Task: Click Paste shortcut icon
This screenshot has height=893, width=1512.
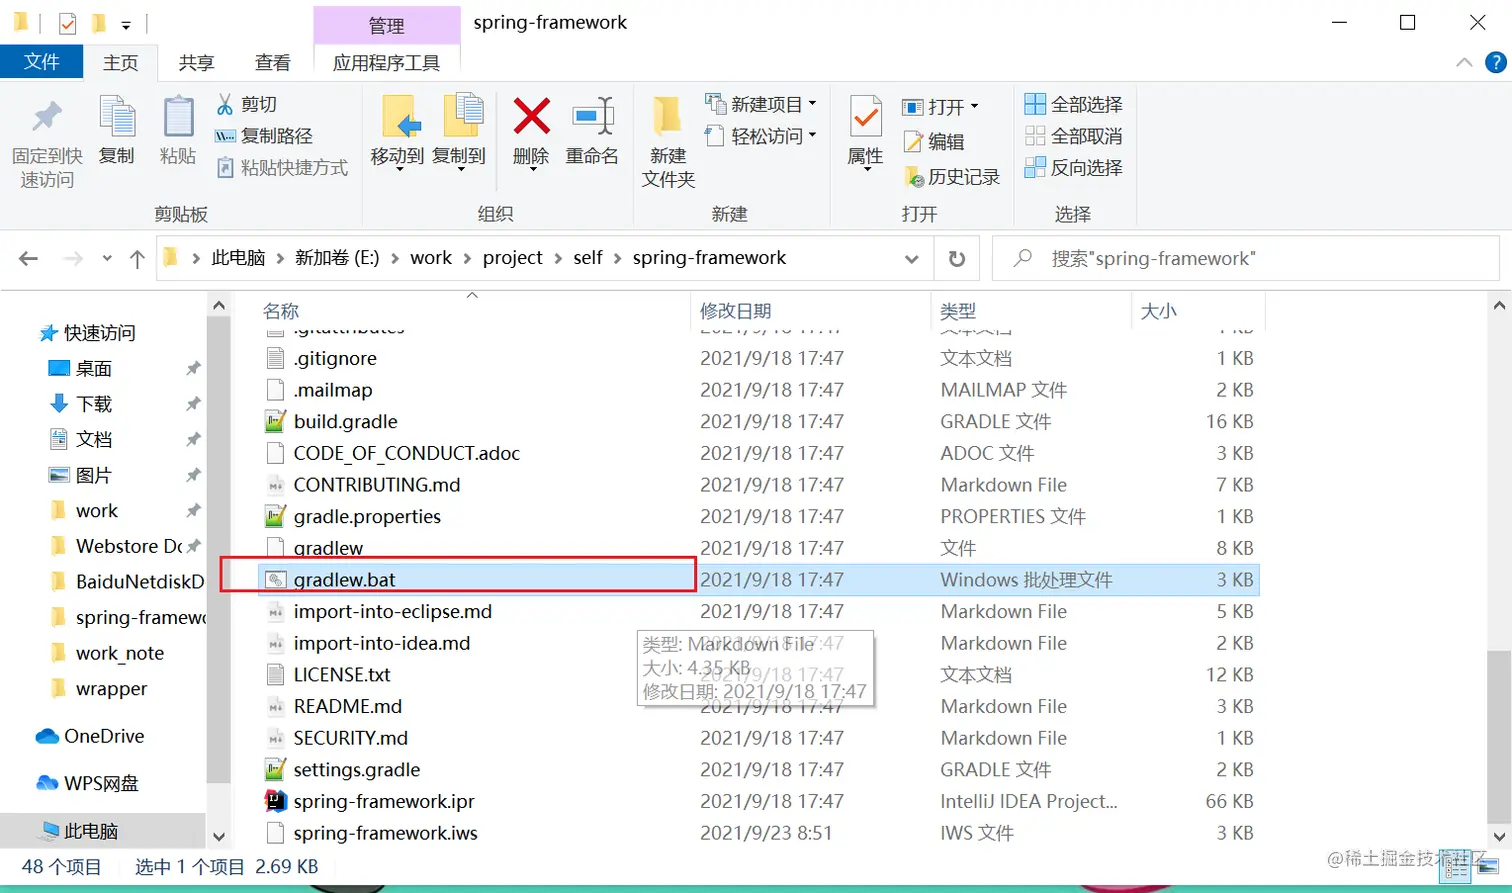Action: point(225,167)
